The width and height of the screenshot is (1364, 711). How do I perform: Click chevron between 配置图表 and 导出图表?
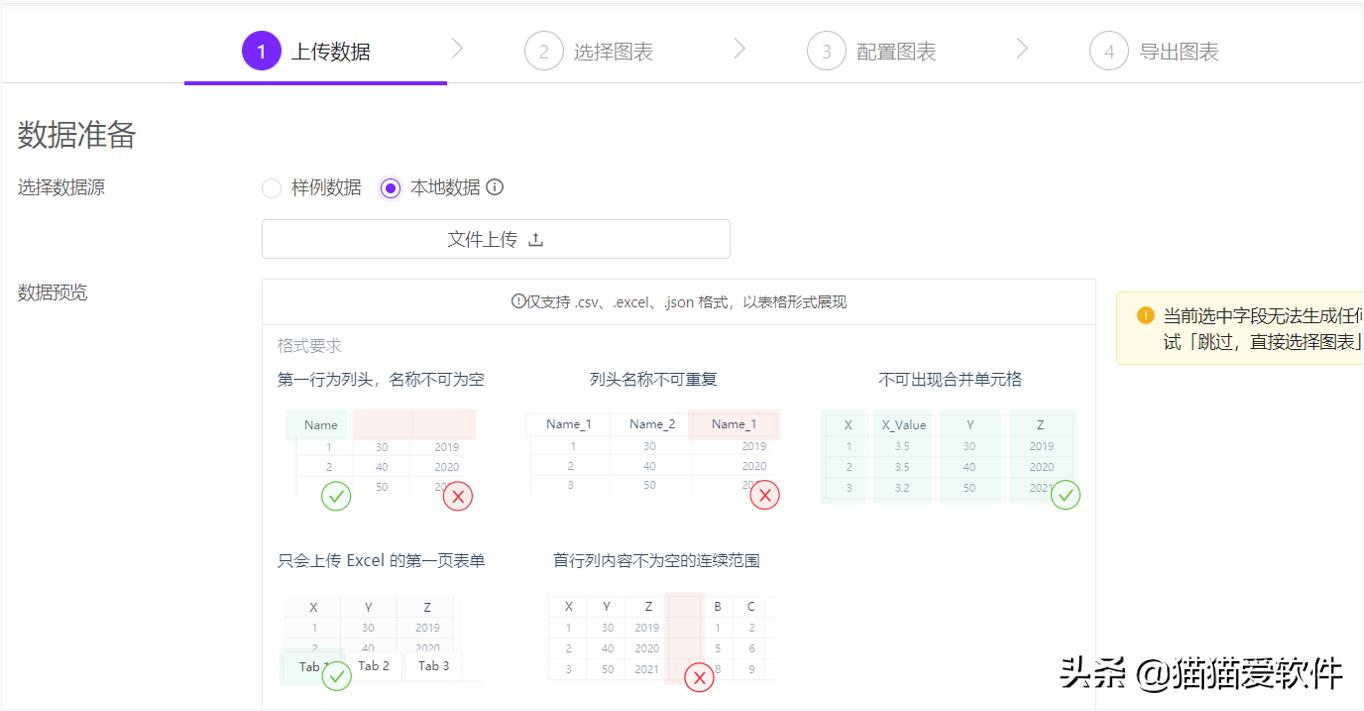click(x=1022, y=48)
